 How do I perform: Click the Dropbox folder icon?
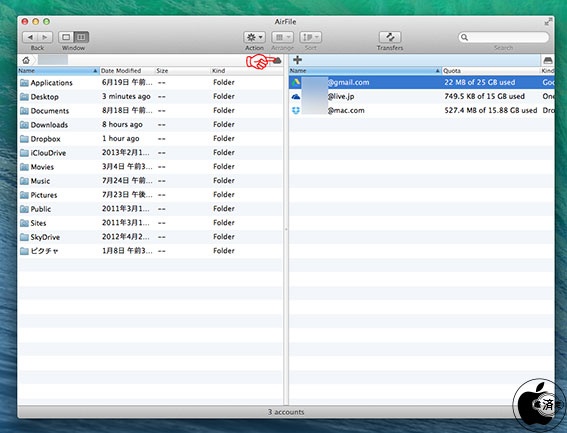tap(24, 139)
